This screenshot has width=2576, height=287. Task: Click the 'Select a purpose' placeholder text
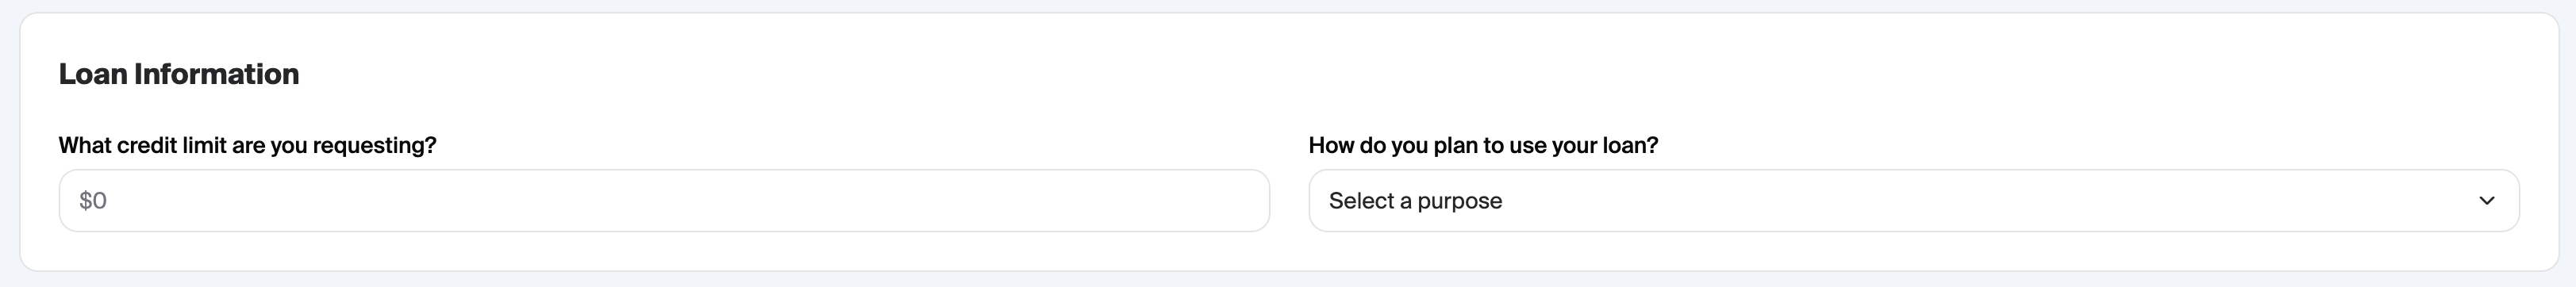tap(1415, 201)
